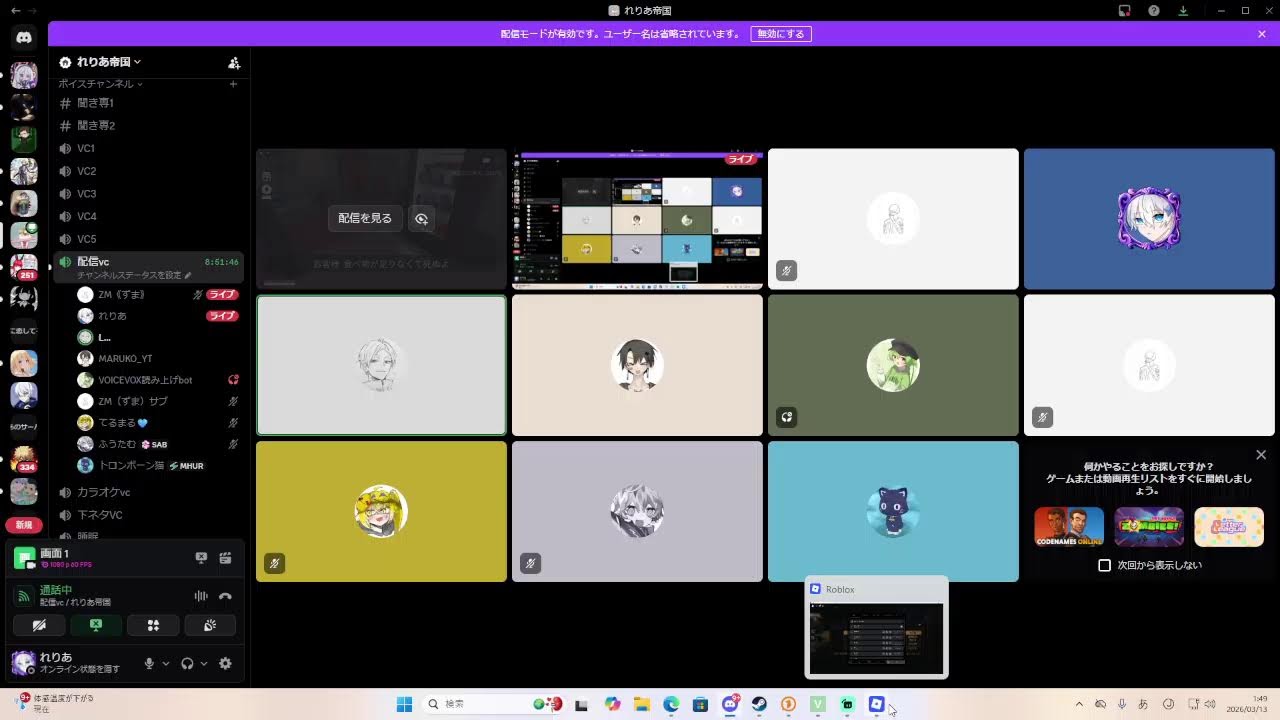Launch the pastel activity tile on the right
The image size is (1280, 720).
(x=1229, y=527)
